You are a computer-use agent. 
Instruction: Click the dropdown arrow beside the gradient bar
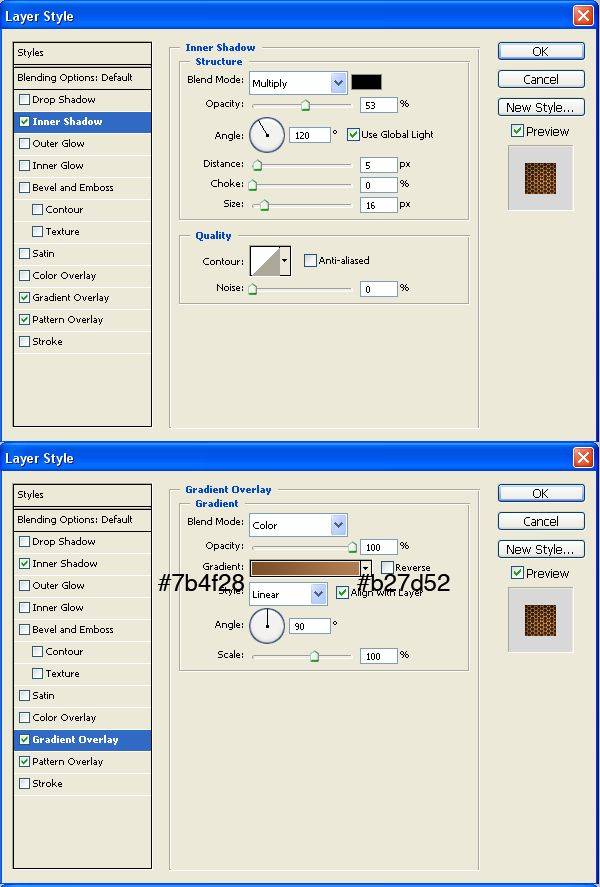366,568
